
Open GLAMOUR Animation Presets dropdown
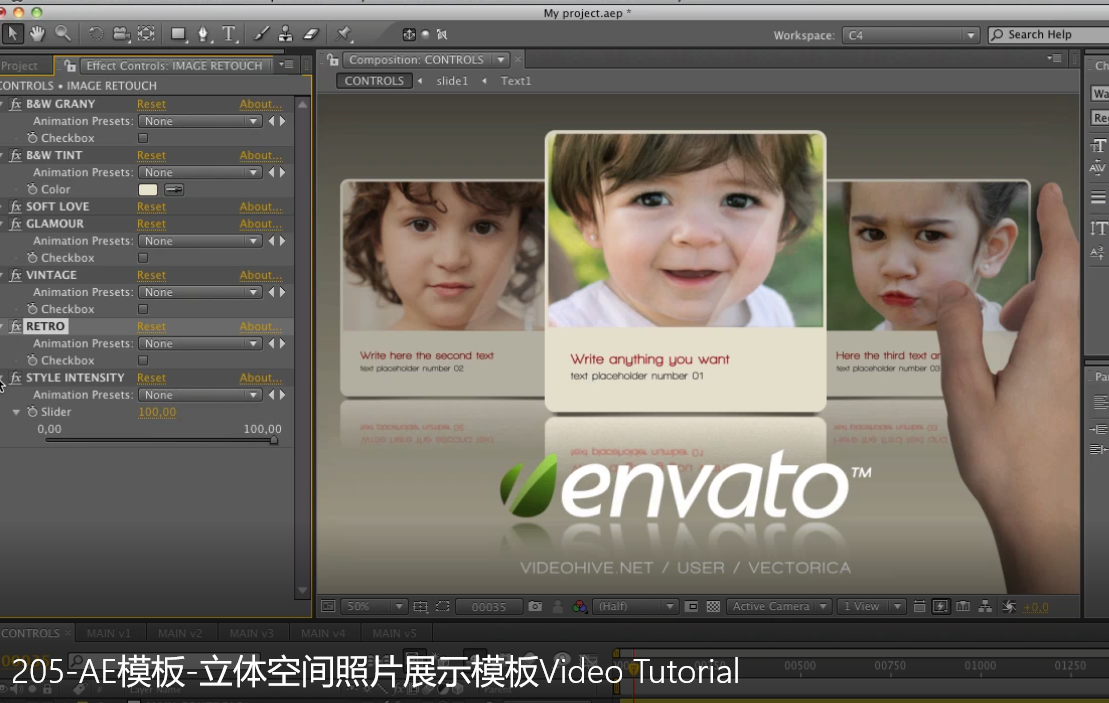pos(199,241)
